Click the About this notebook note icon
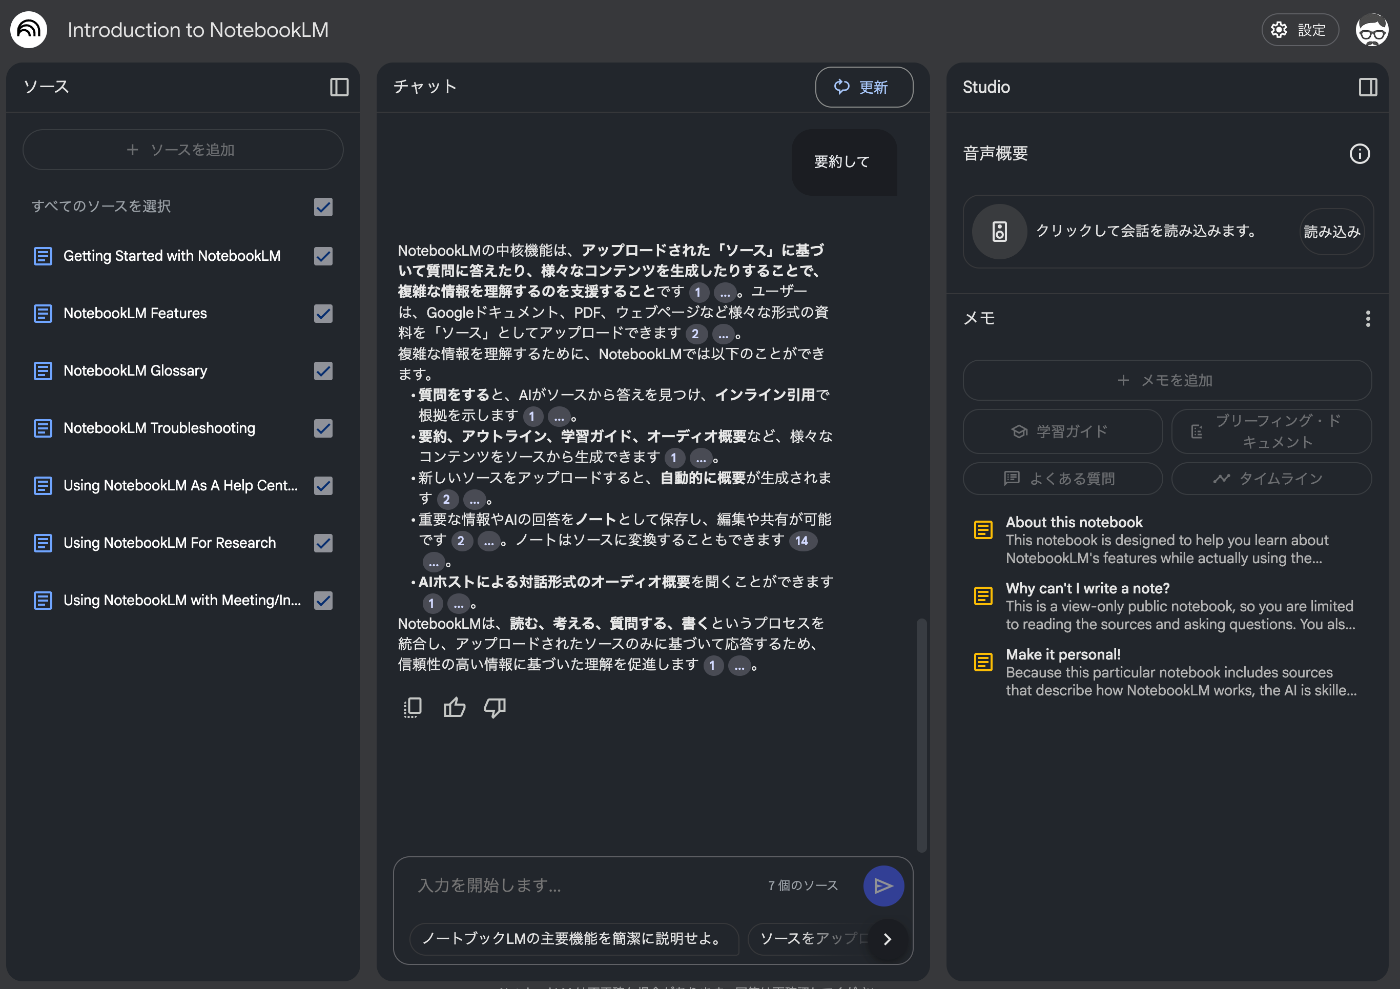This screenshot has width=1400, height=989. pyautogui.click(x=984, y=530)
